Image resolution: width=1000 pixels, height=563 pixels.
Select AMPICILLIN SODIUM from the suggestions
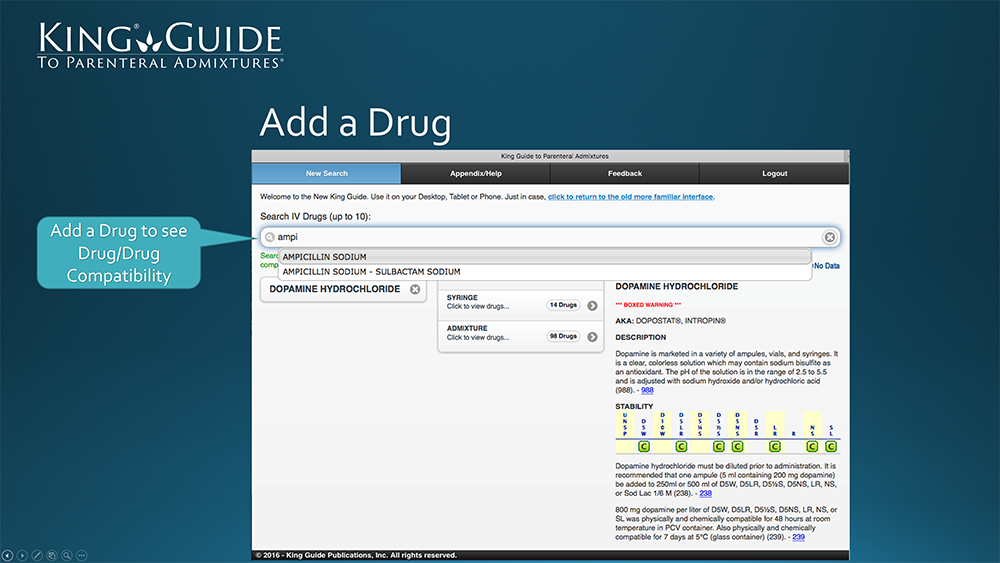click(x=545, y=256)
